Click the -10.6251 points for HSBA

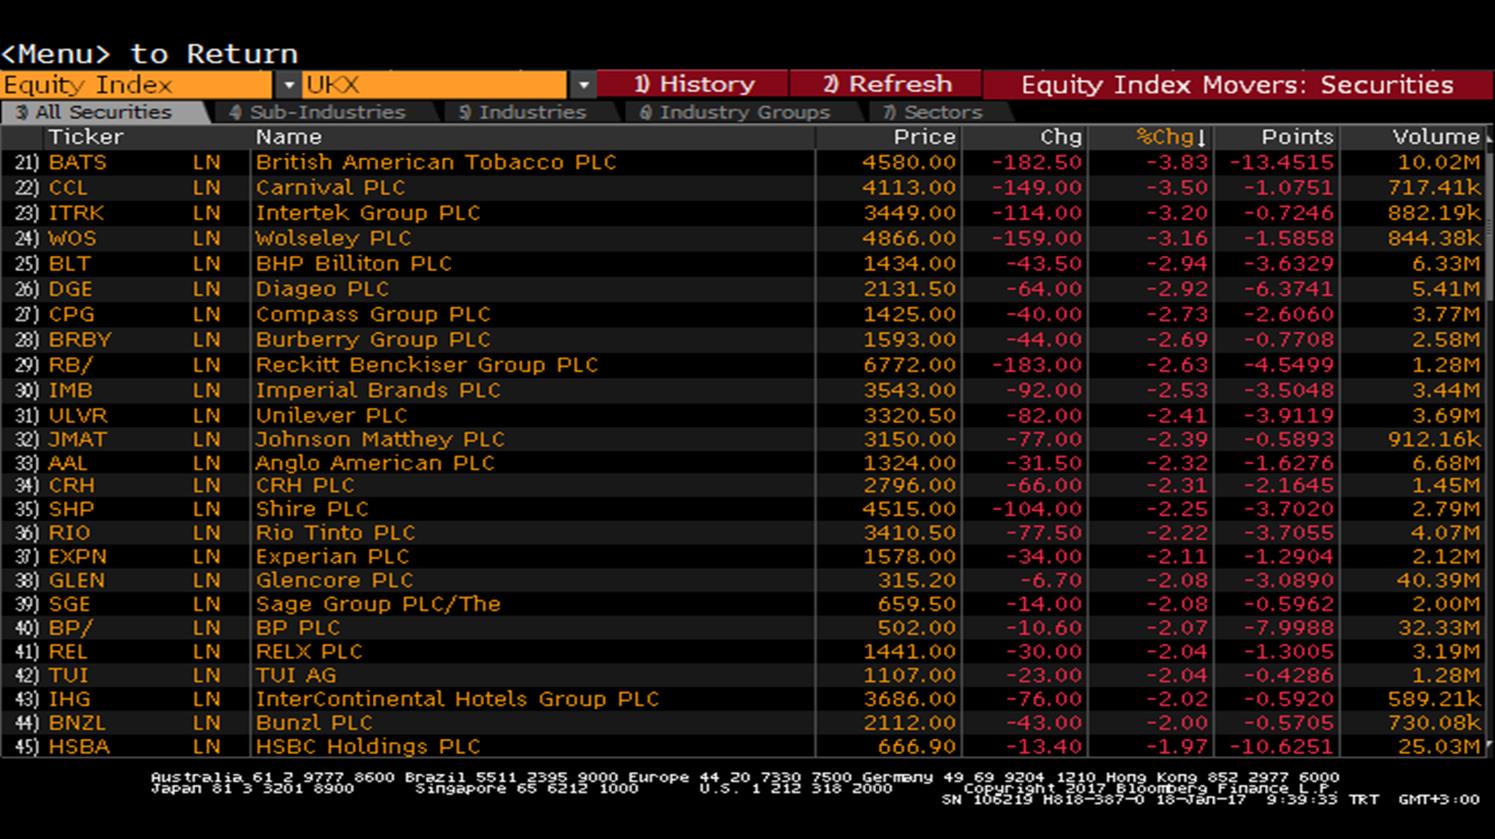point(1282,747)
